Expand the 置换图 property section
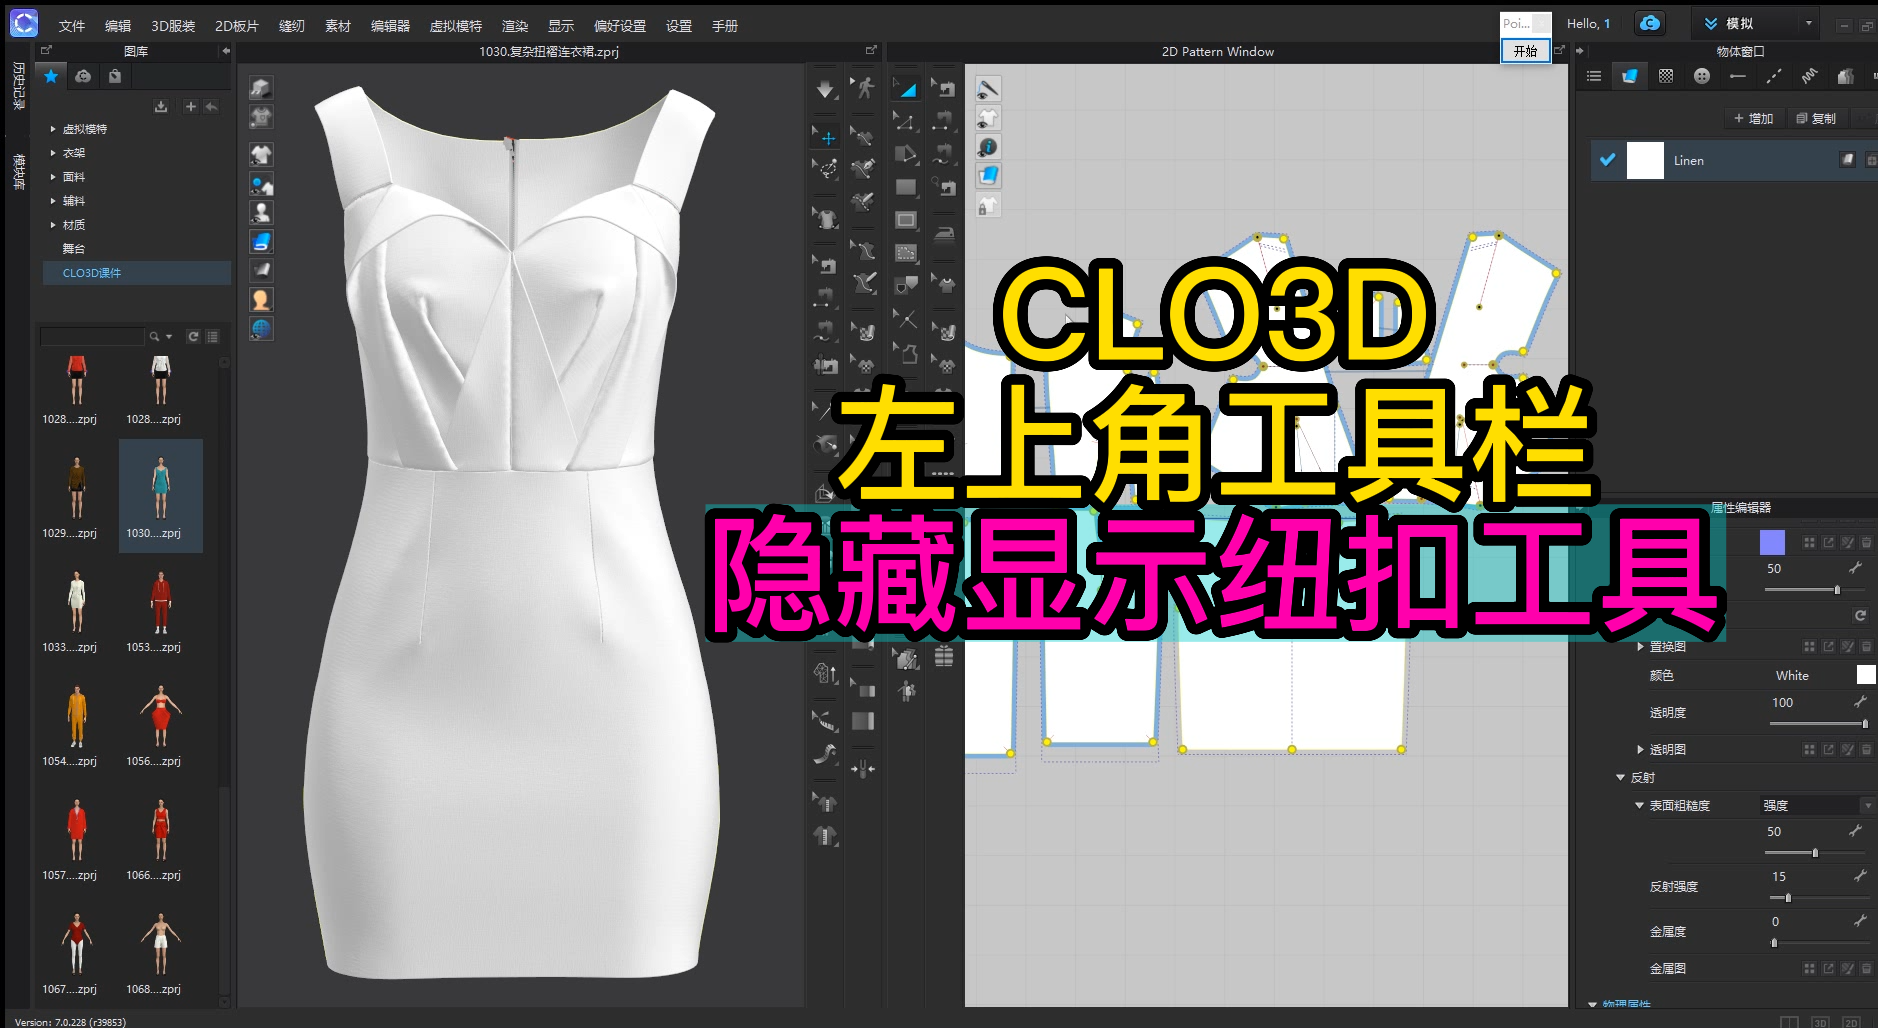 (1640, 647)
